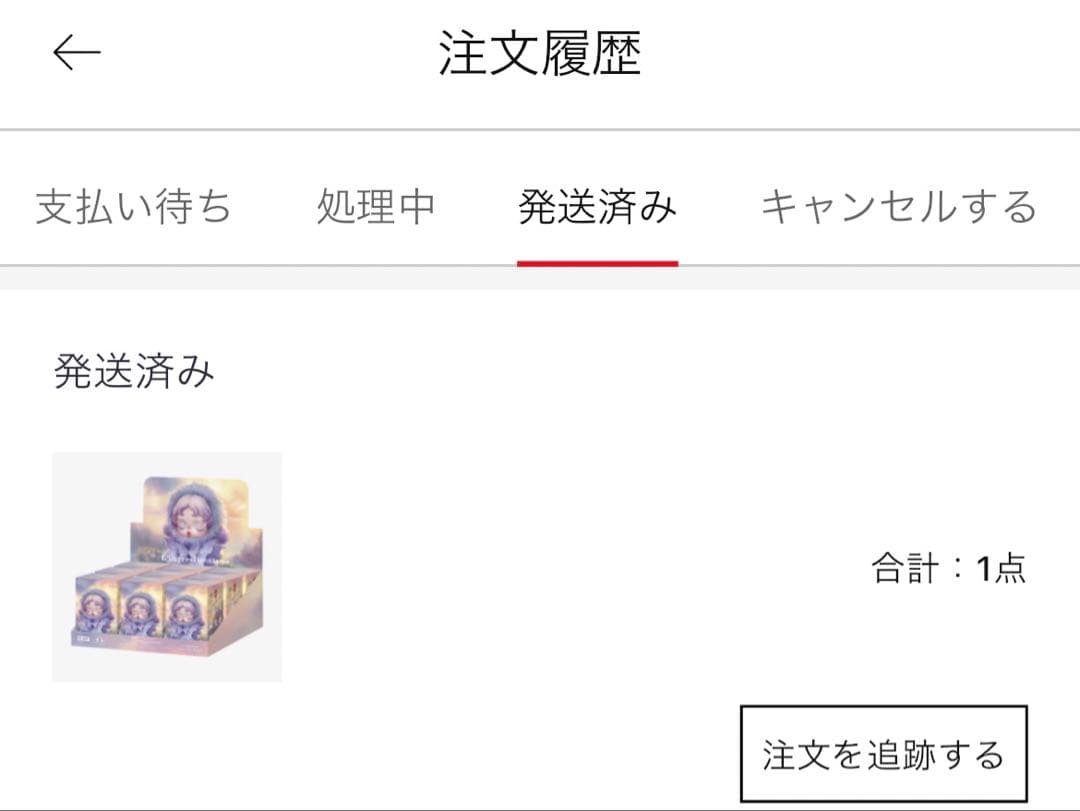The width and height of the screenshot is (1080, 811).
Task: Show orders currently being processed
Action: pos(375,206)
